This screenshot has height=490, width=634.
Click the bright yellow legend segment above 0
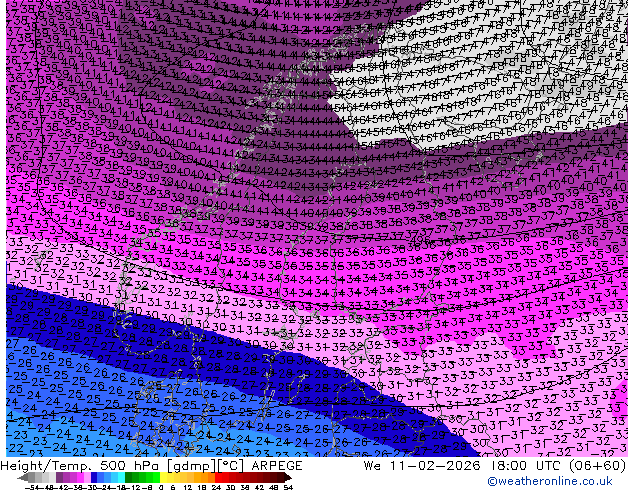click(x=163, y=477)
